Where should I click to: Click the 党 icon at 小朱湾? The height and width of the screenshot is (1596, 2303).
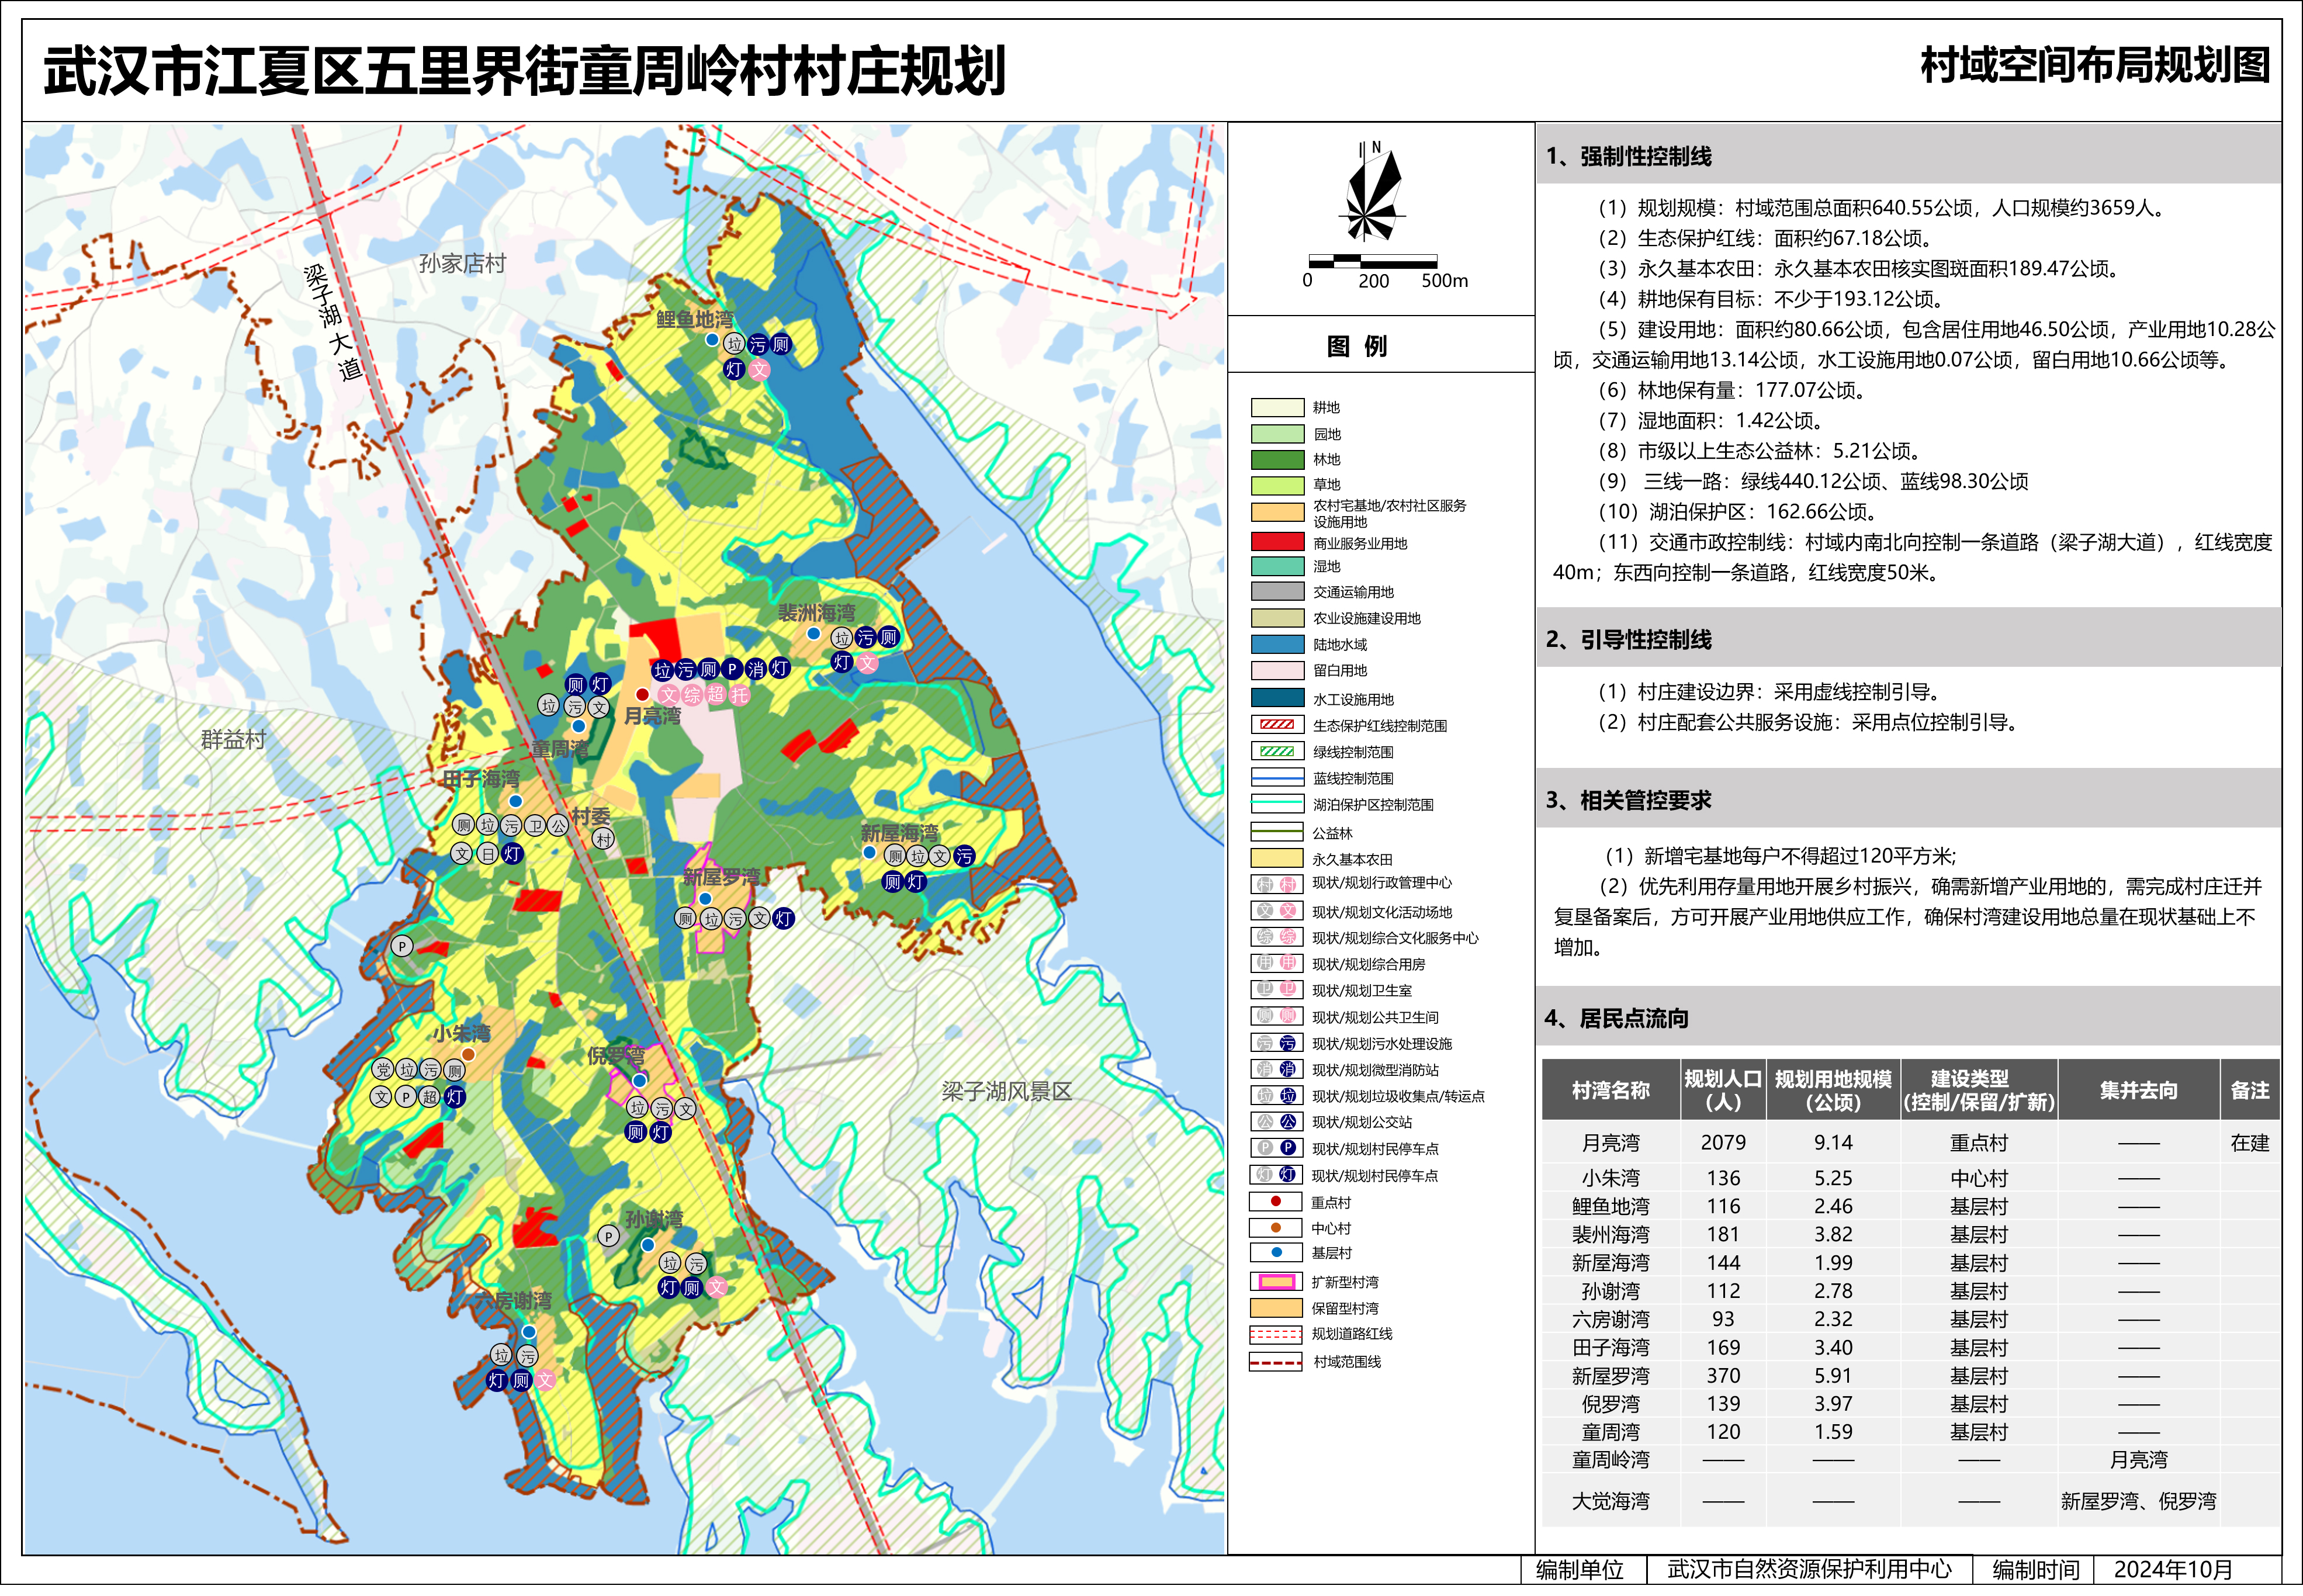tap(383, 1070)
